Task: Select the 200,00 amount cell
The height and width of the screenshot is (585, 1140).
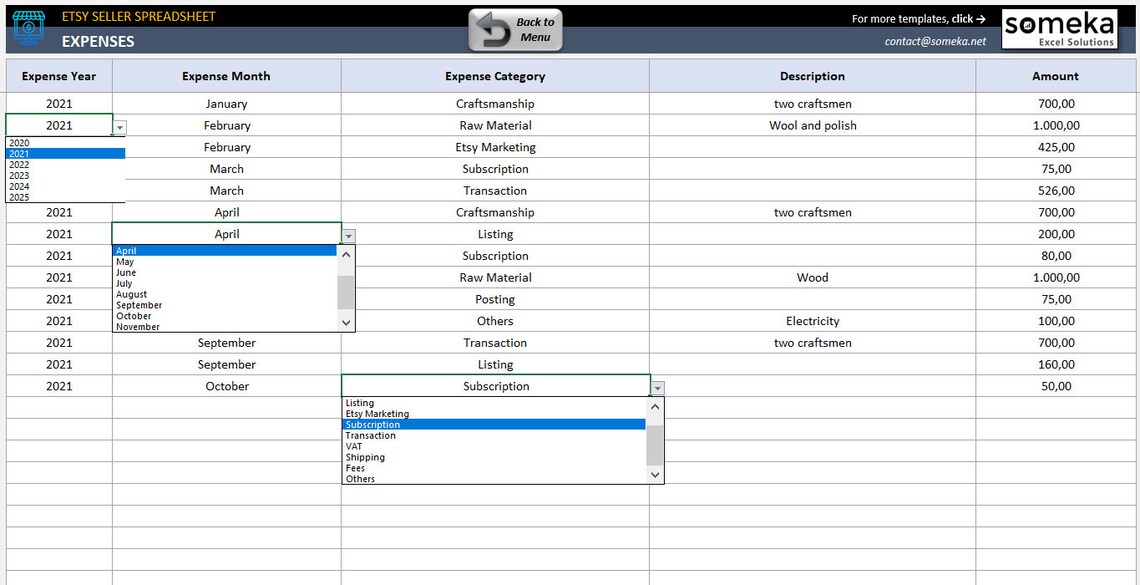Action: [1055, 233]
